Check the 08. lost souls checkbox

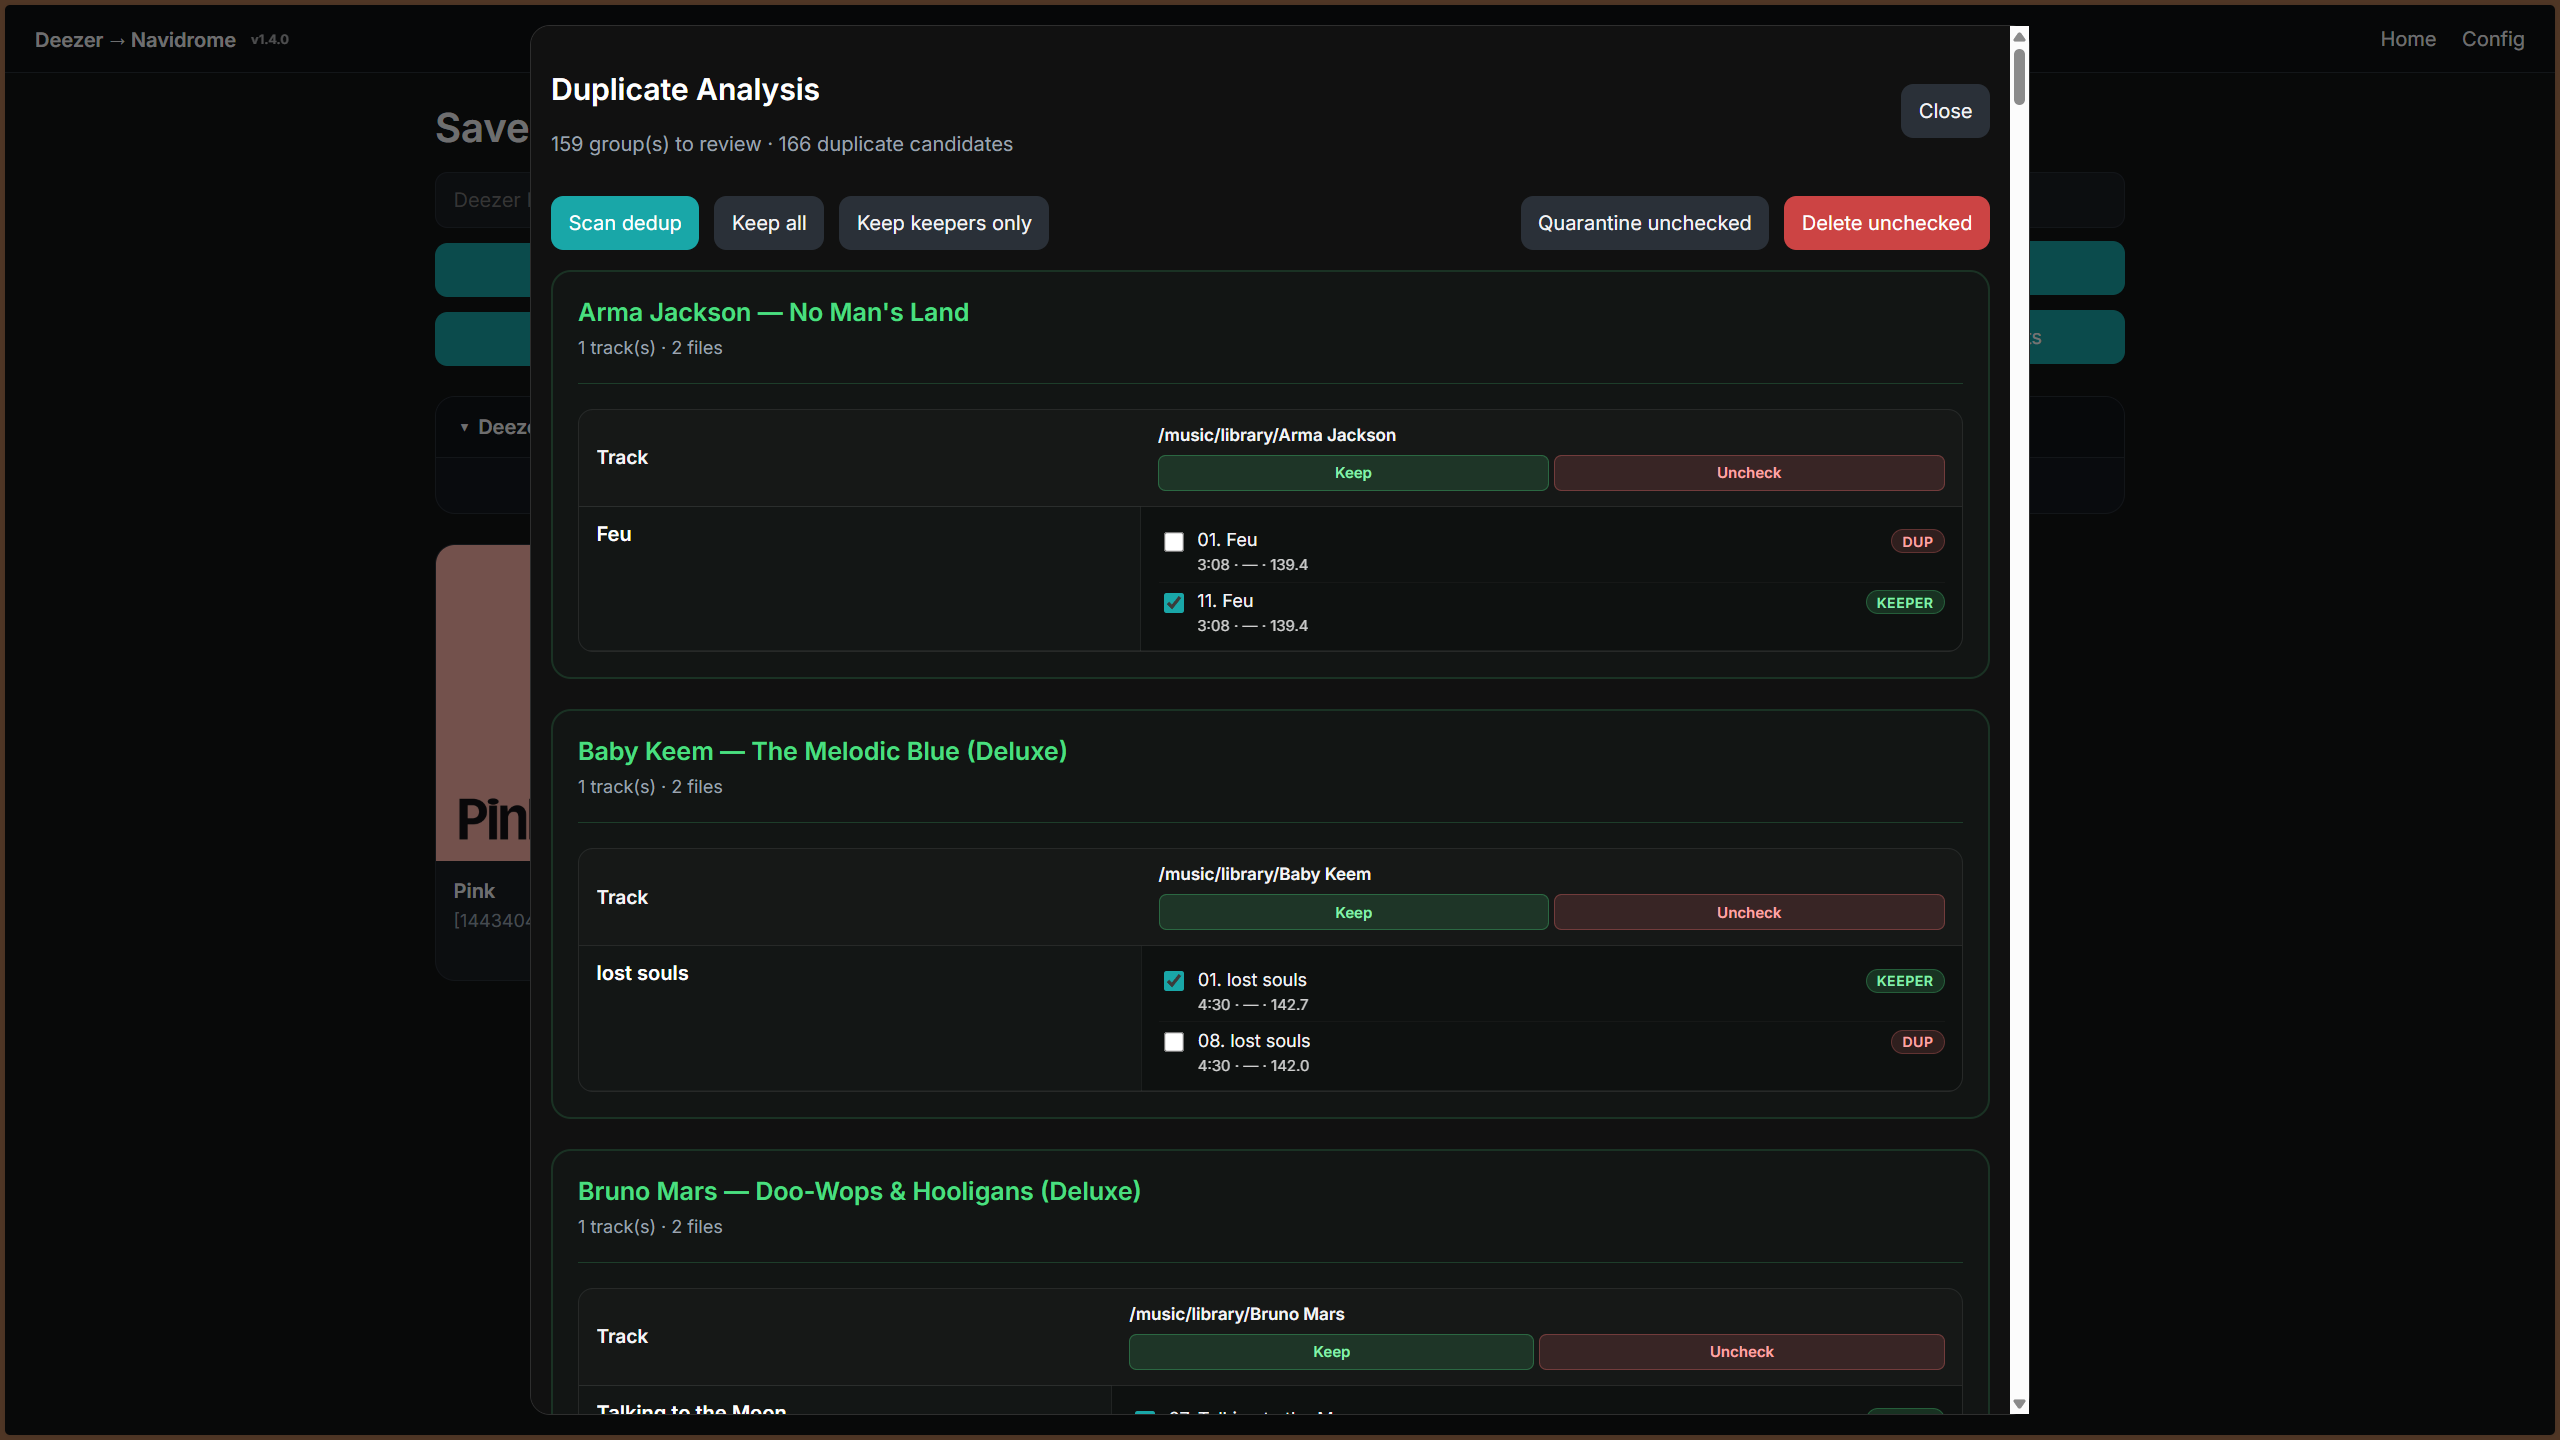[1174, 1042]
